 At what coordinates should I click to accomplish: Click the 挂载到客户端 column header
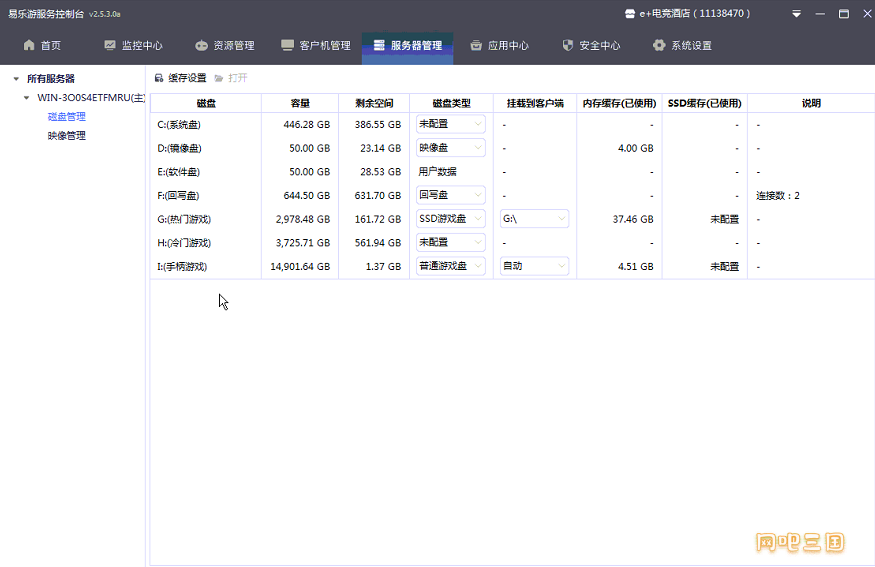click(535, 103)
